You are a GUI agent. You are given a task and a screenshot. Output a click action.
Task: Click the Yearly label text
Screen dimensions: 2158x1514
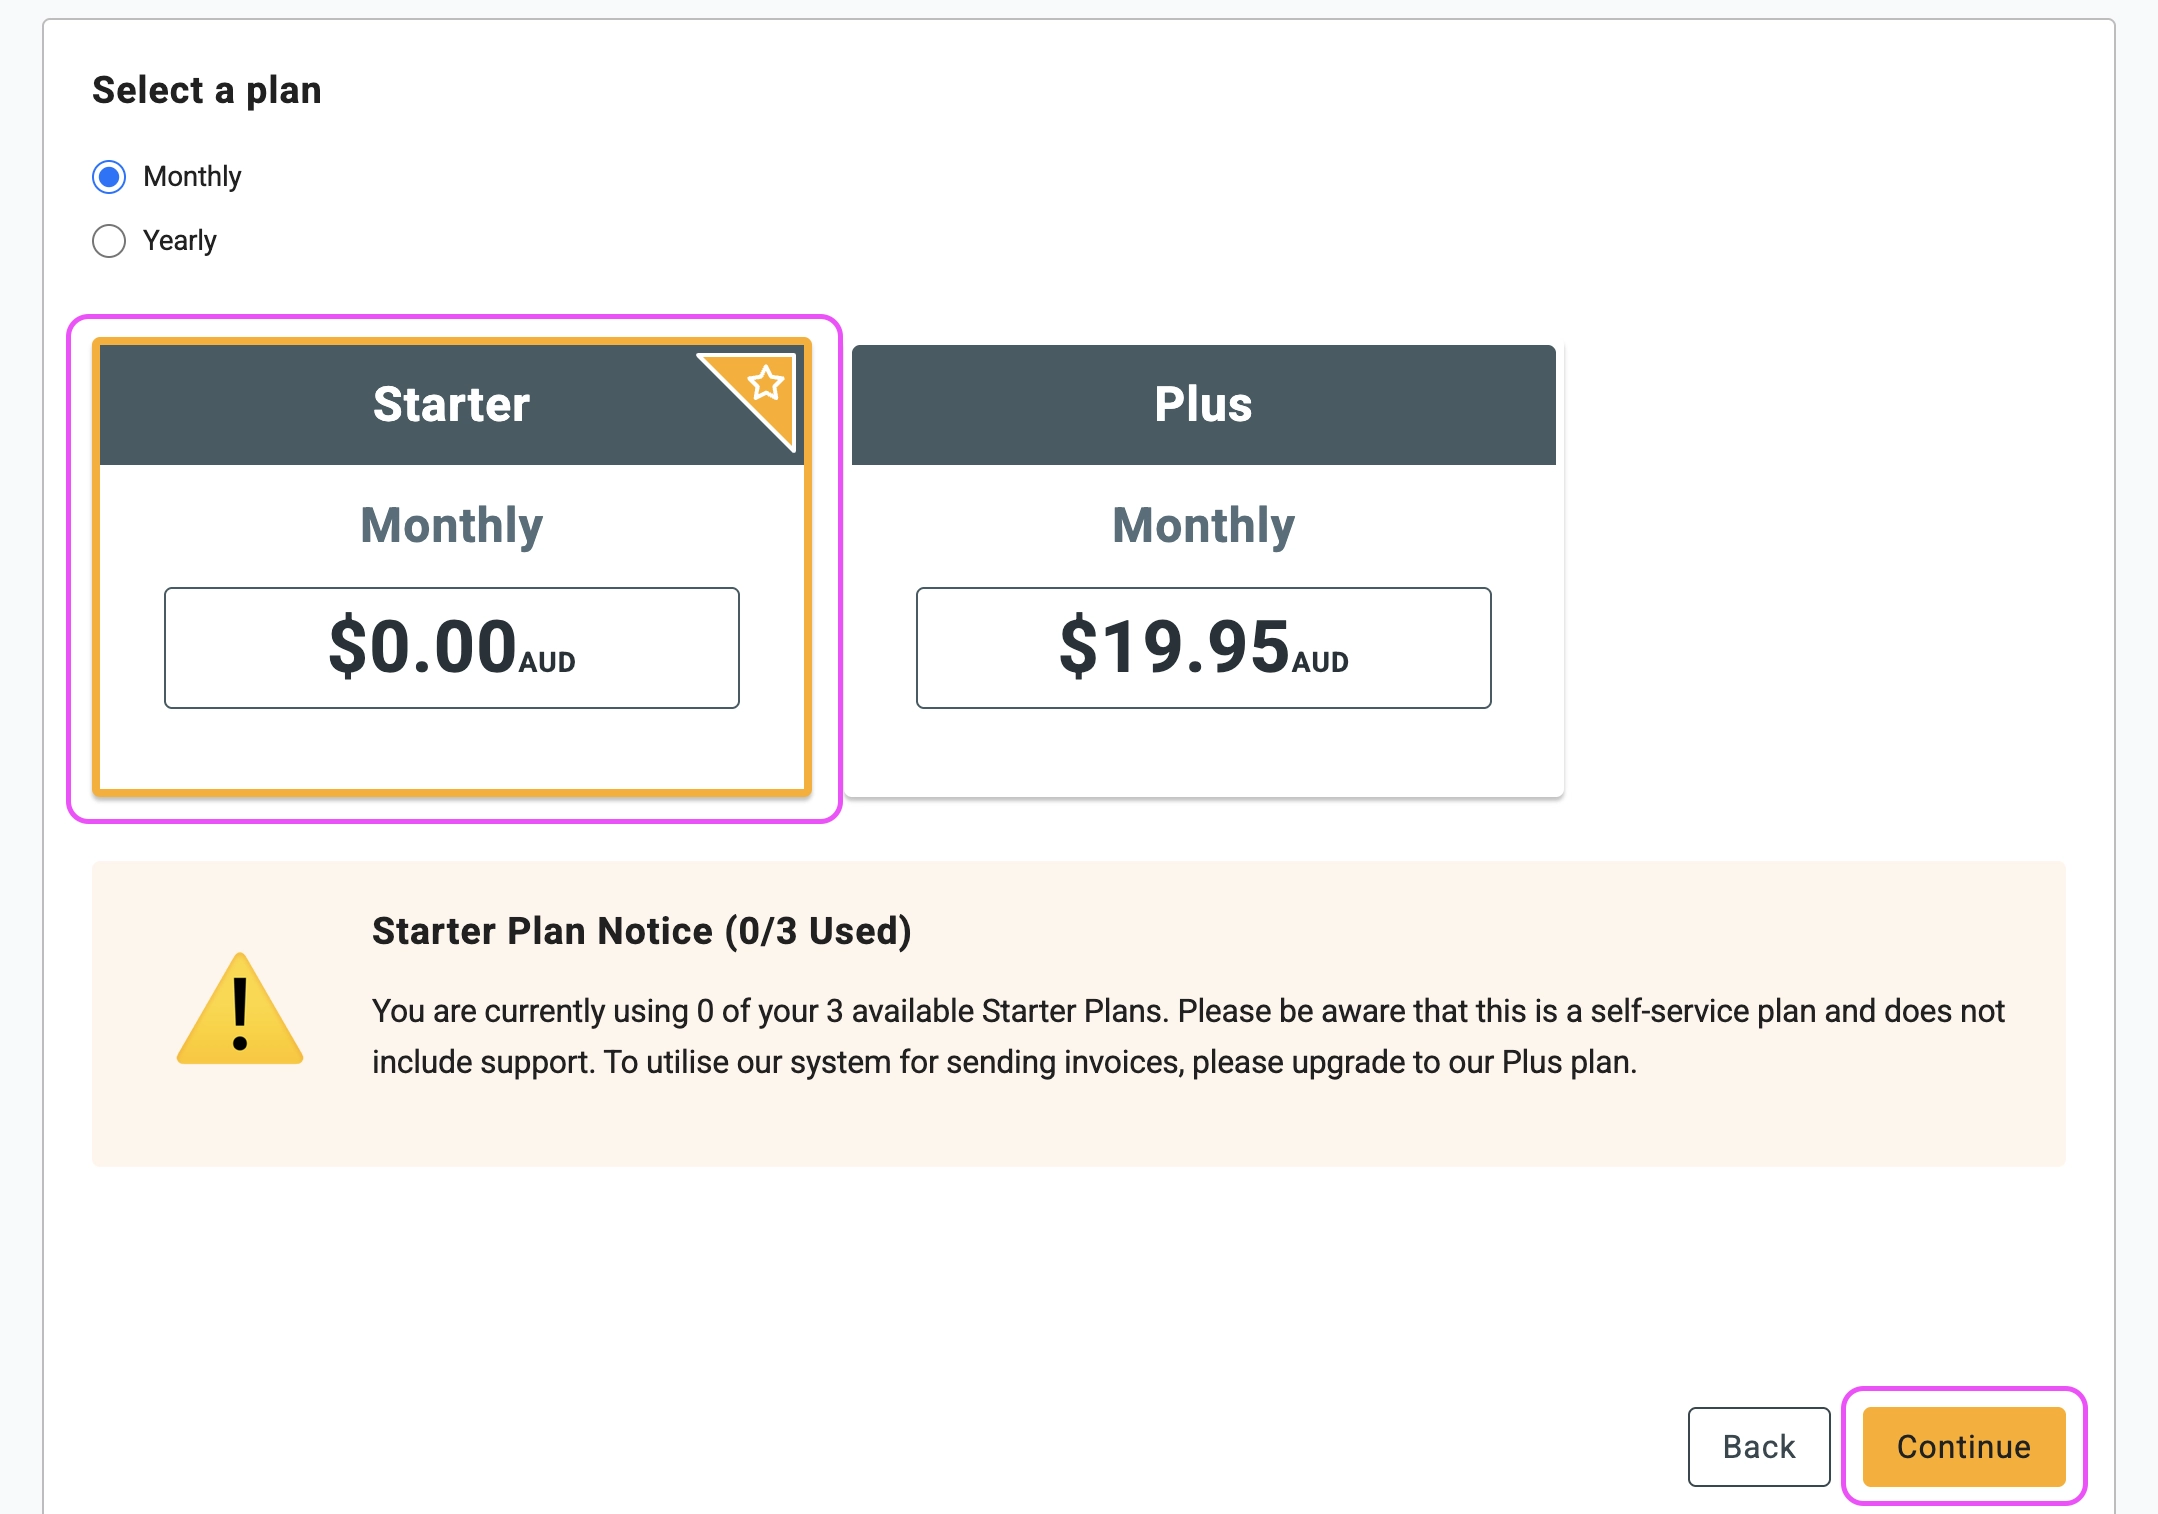click(180, 241)
